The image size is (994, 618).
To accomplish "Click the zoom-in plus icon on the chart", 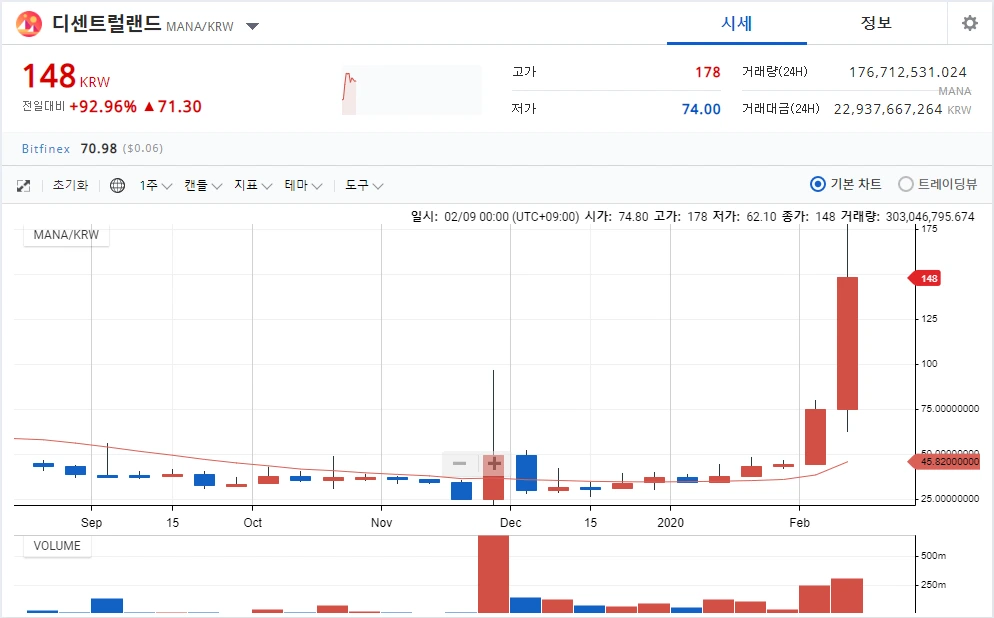I will (x=493, y=464).
